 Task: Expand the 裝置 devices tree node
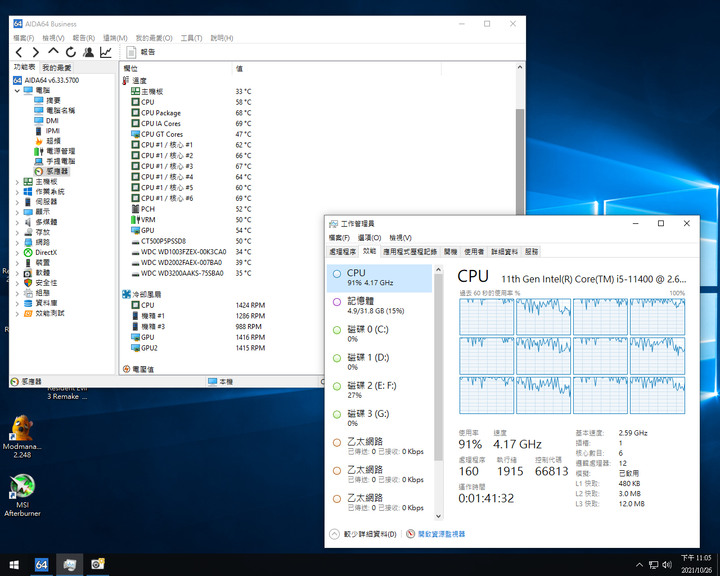(17, 263)
